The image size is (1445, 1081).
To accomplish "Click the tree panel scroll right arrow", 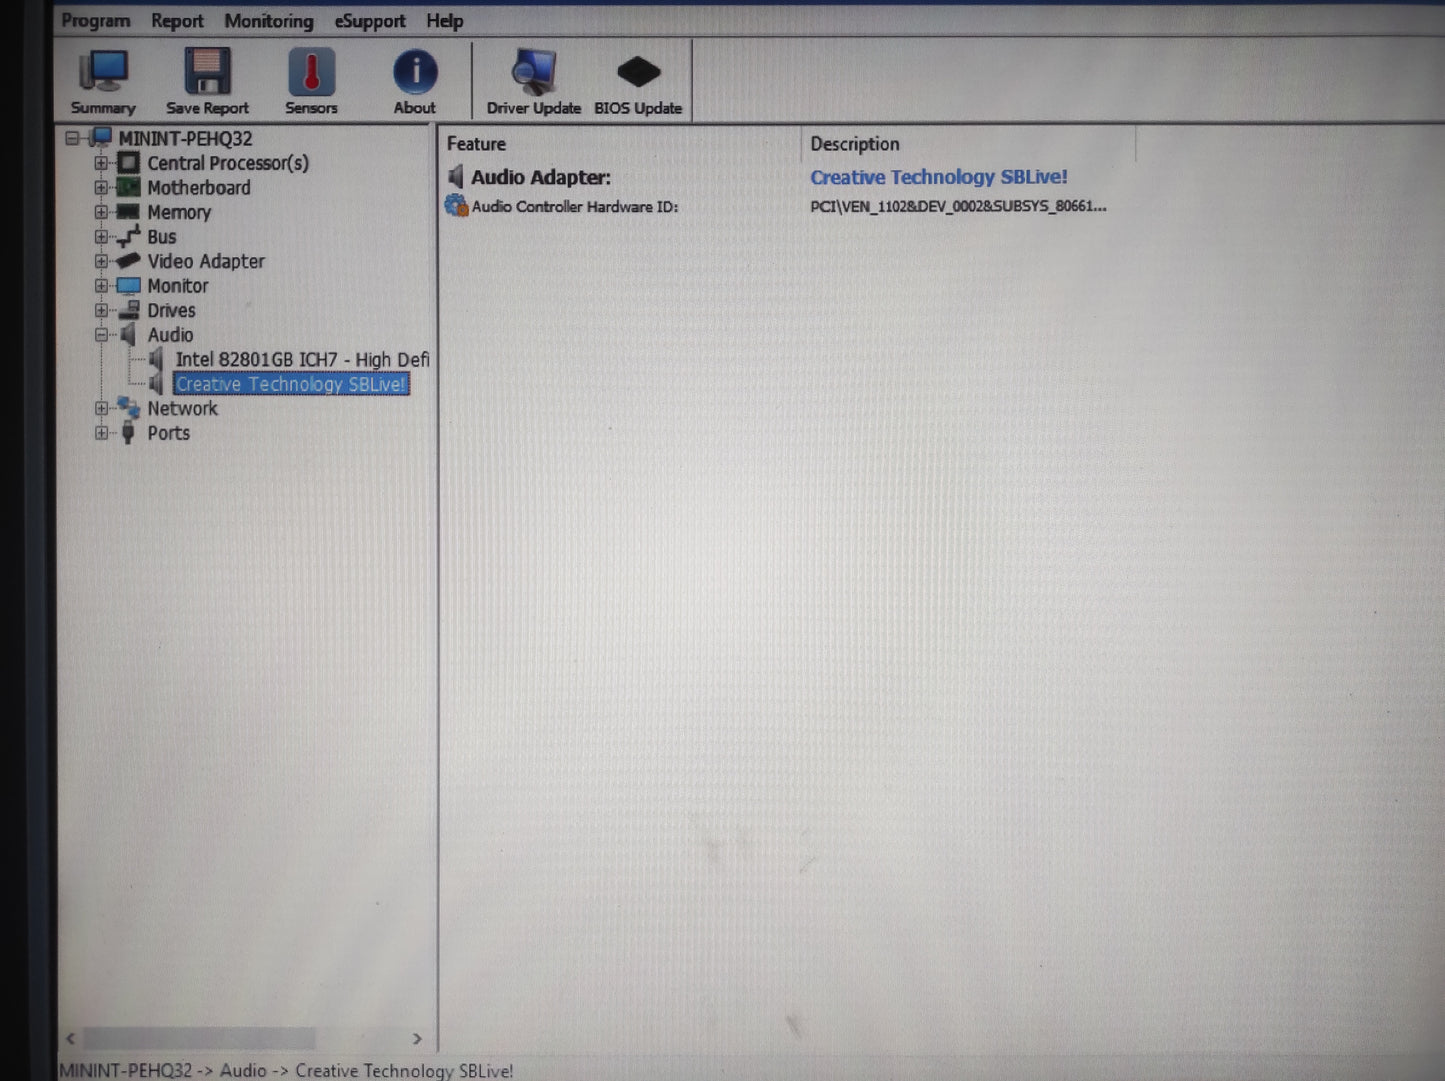I will (417, 1039).
